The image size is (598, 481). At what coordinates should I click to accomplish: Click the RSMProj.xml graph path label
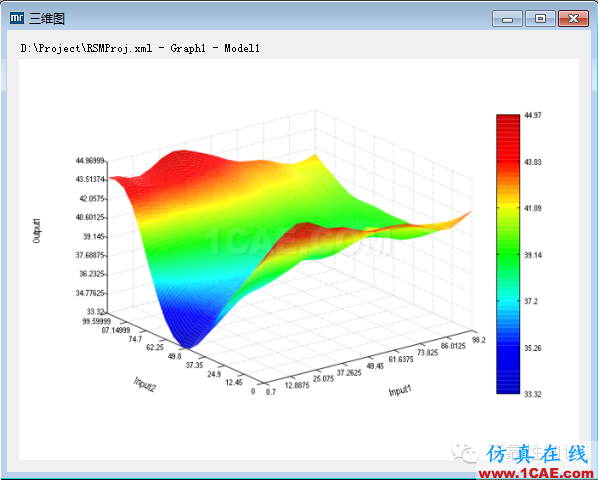pos(140,48)
